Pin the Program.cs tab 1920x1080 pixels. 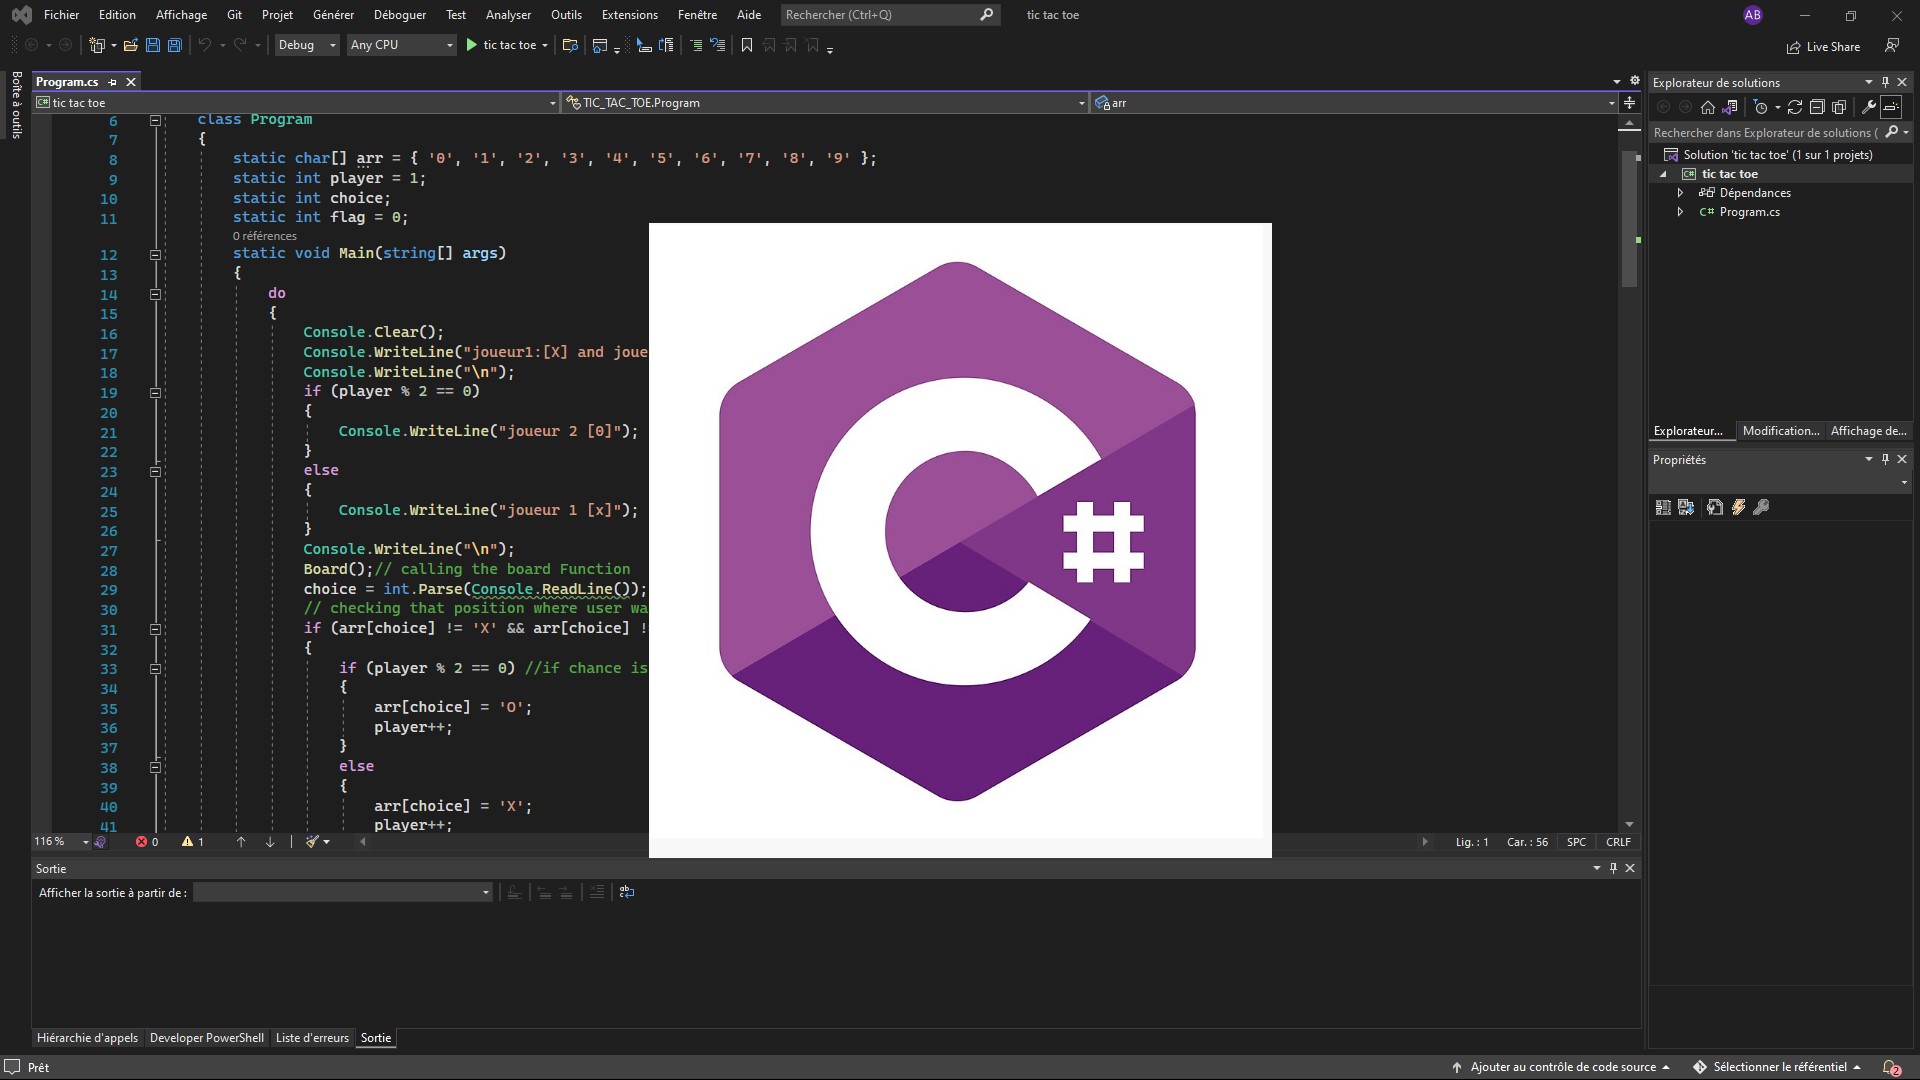pyautogui.click(x=113, y=82)
